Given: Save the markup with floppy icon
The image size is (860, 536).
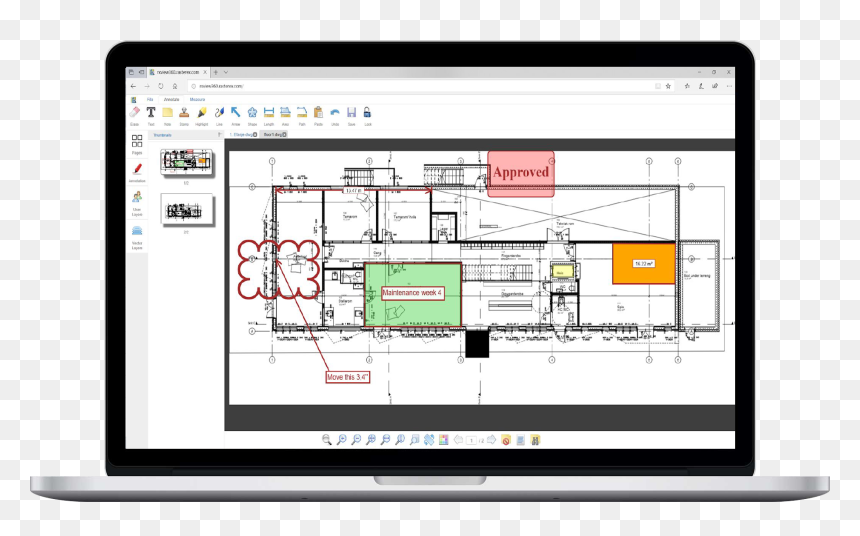Looking at the screenshot, I should pyautogui.click(x=351, y=112).
